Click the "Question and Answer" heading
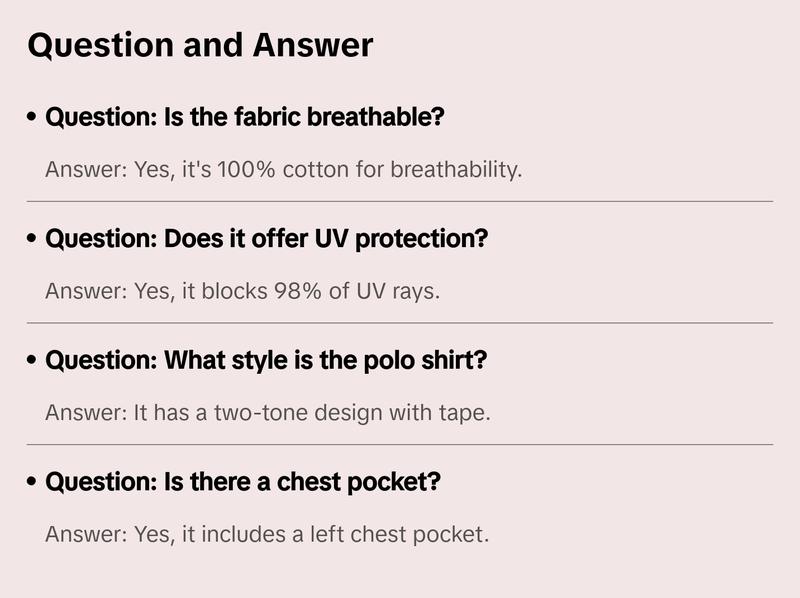 [200, 45]
